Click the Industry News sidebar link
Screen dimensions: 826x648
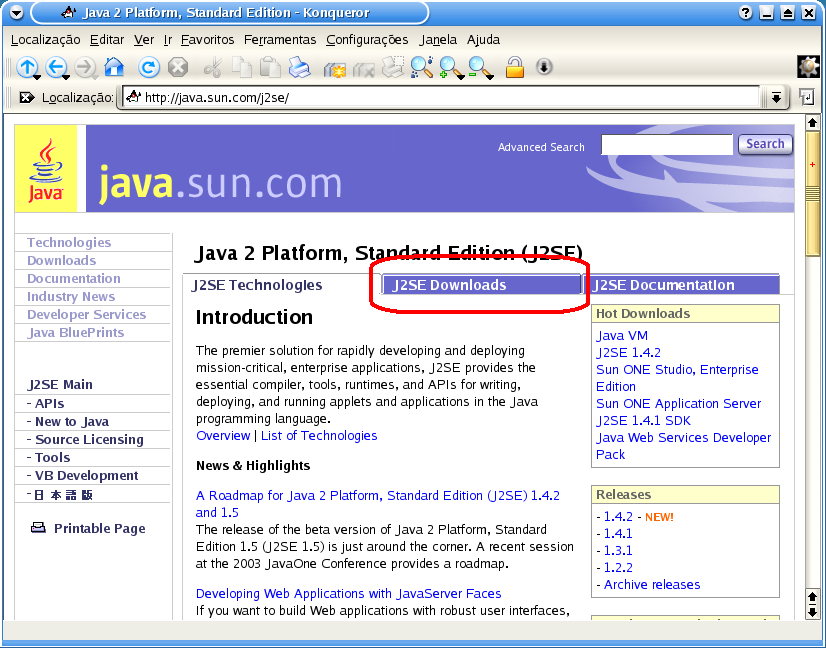[x=71, y=297]
